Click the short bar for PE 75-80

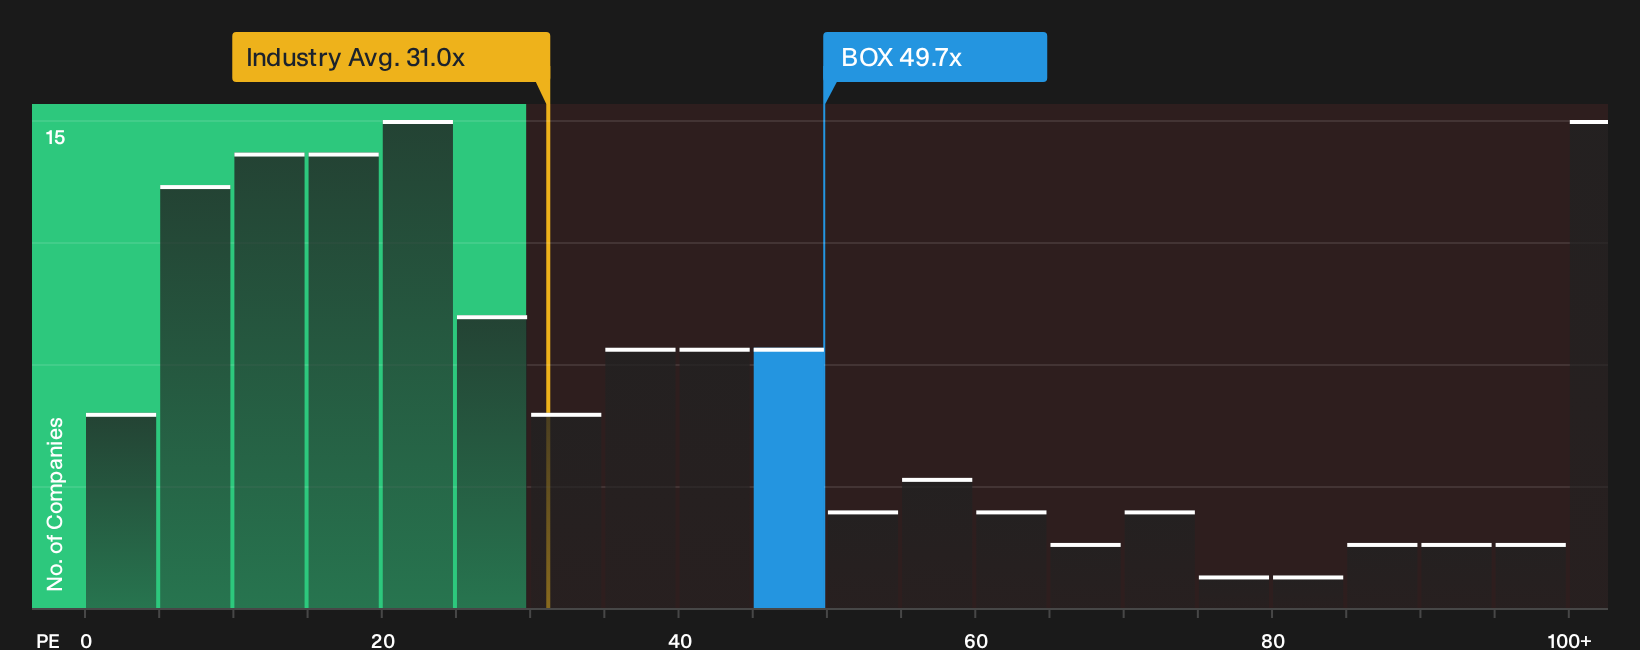(x=1234, y=592)
